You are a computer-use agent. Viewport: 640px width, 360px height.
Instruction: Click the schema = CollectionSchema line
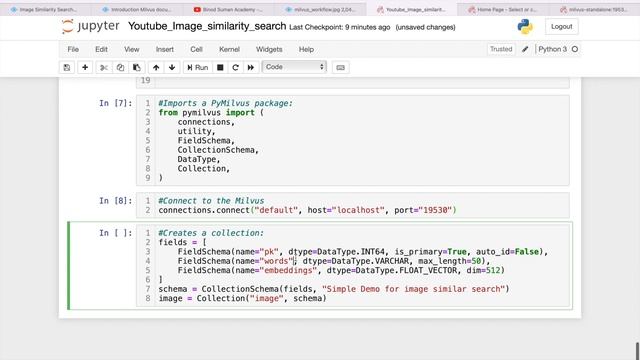pyautogui.click(x=334, y=289)
